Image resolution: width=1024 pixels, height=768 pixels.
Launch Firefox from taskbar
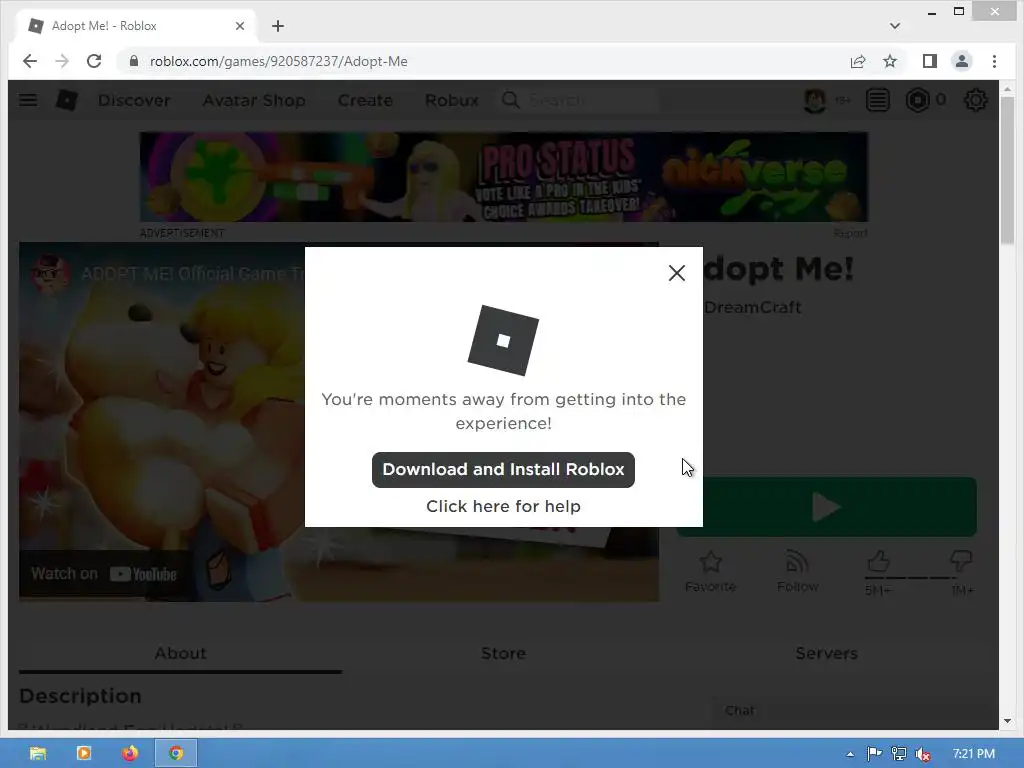coord(130,753)
